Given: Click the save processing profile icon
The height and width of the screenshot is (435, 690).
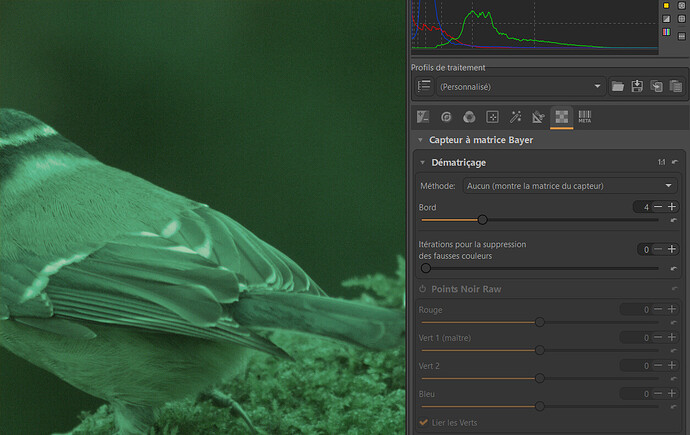Looking at the screenshot, I should (x=637, y=87).
